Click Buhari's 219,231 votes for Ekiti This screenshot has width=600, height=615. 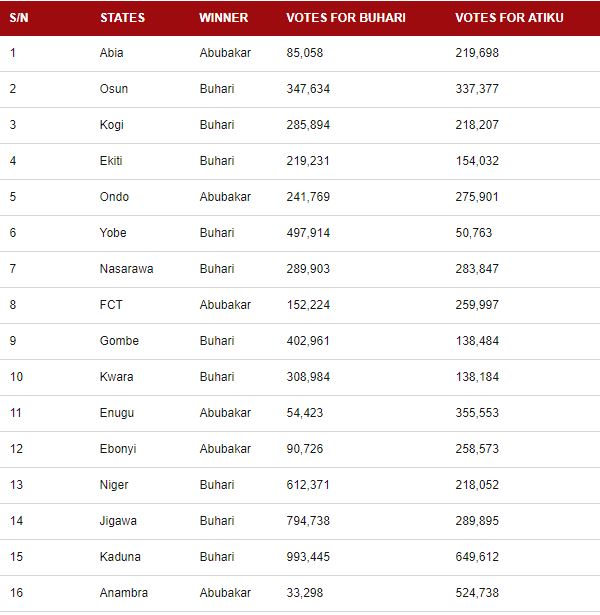pos(308,161)
